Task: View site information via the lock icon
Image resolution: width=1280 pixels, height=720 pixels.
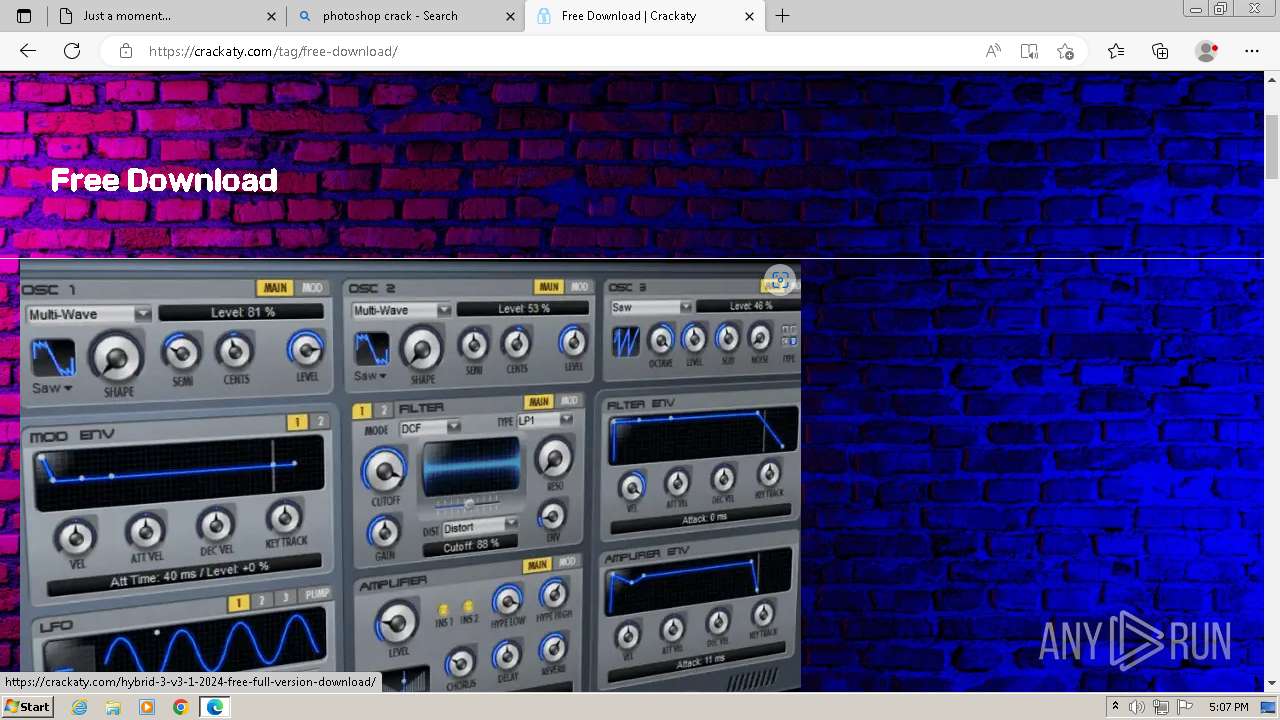Action: point(126,51)
